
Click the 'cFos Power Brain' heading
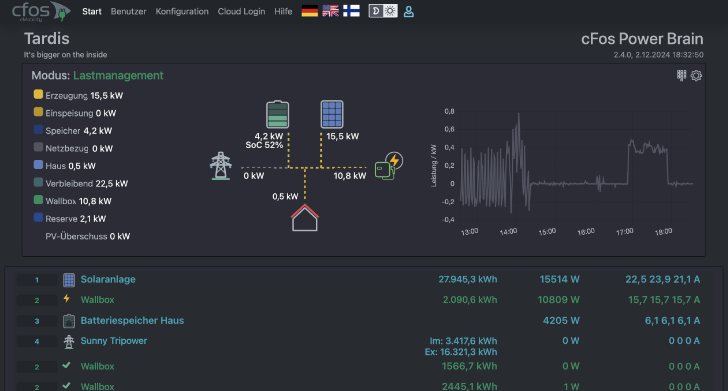[x=642, y=39]
